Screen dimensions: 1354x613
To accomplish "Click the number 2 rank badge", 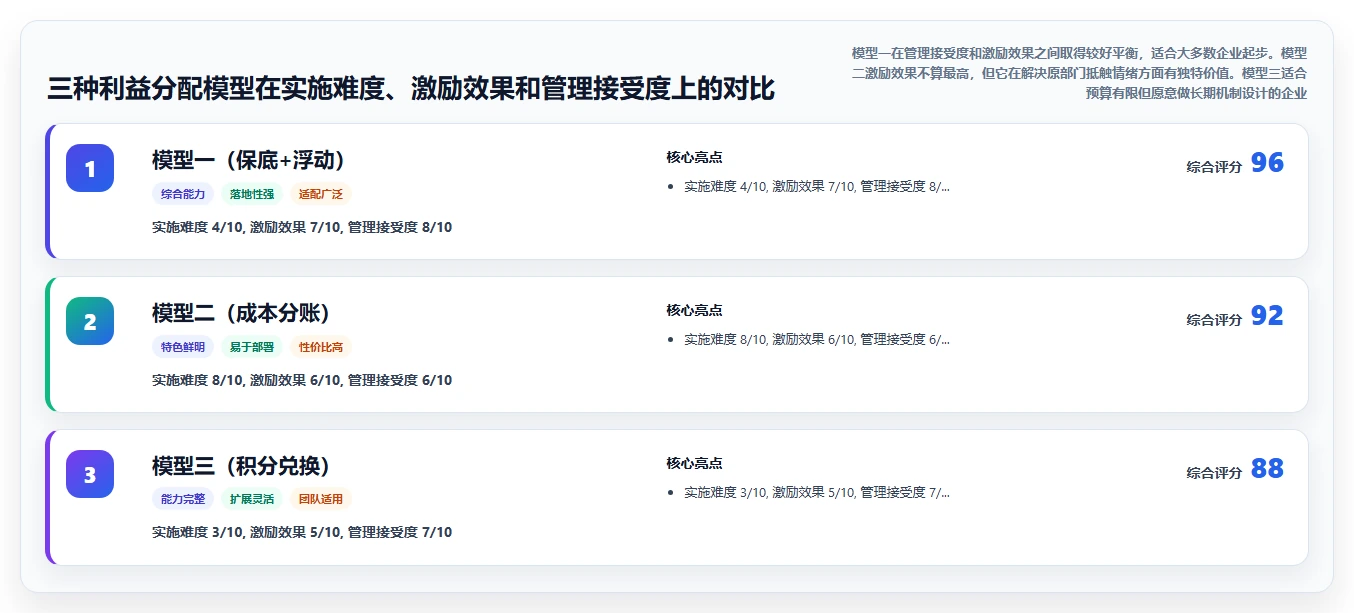I will click(x=90, y=321).
